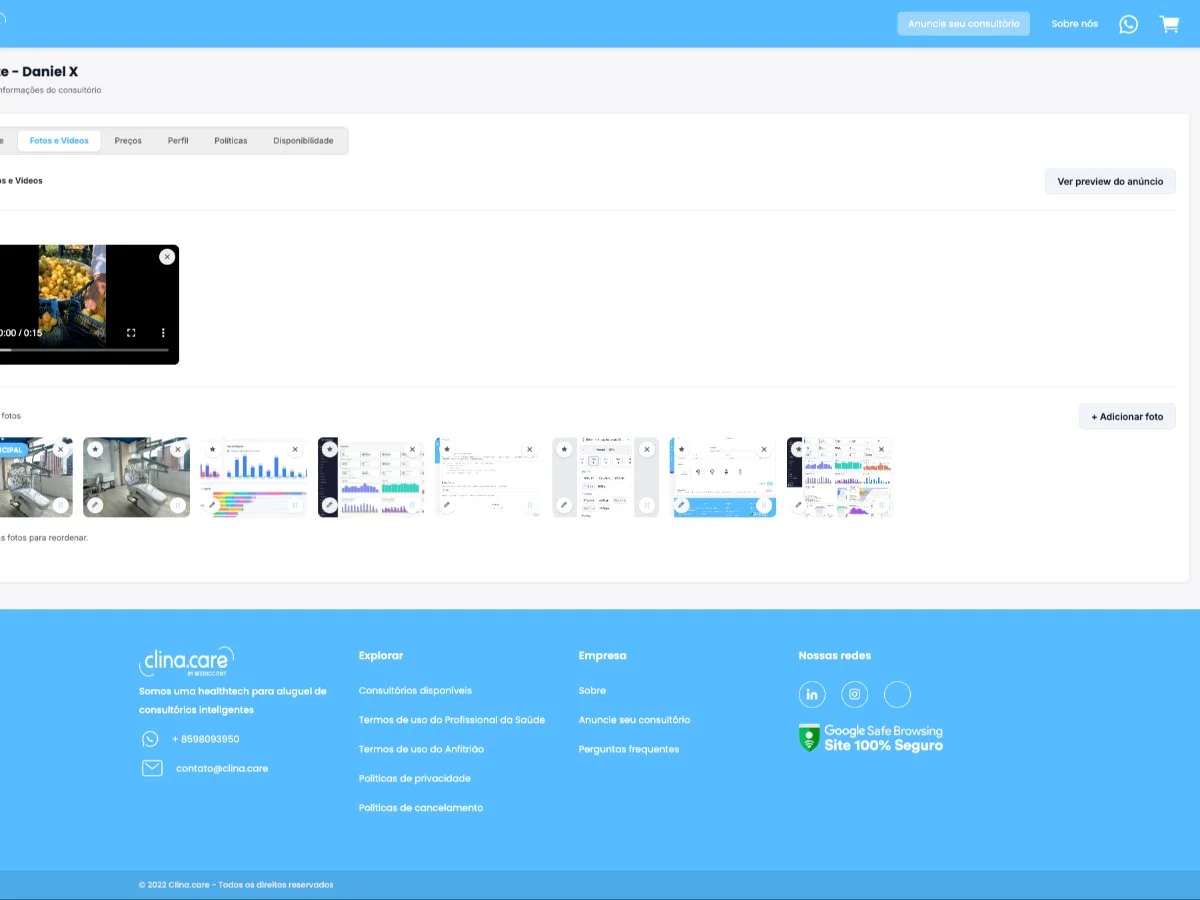Open the video's three-dot options menu

tap(163, 333)
